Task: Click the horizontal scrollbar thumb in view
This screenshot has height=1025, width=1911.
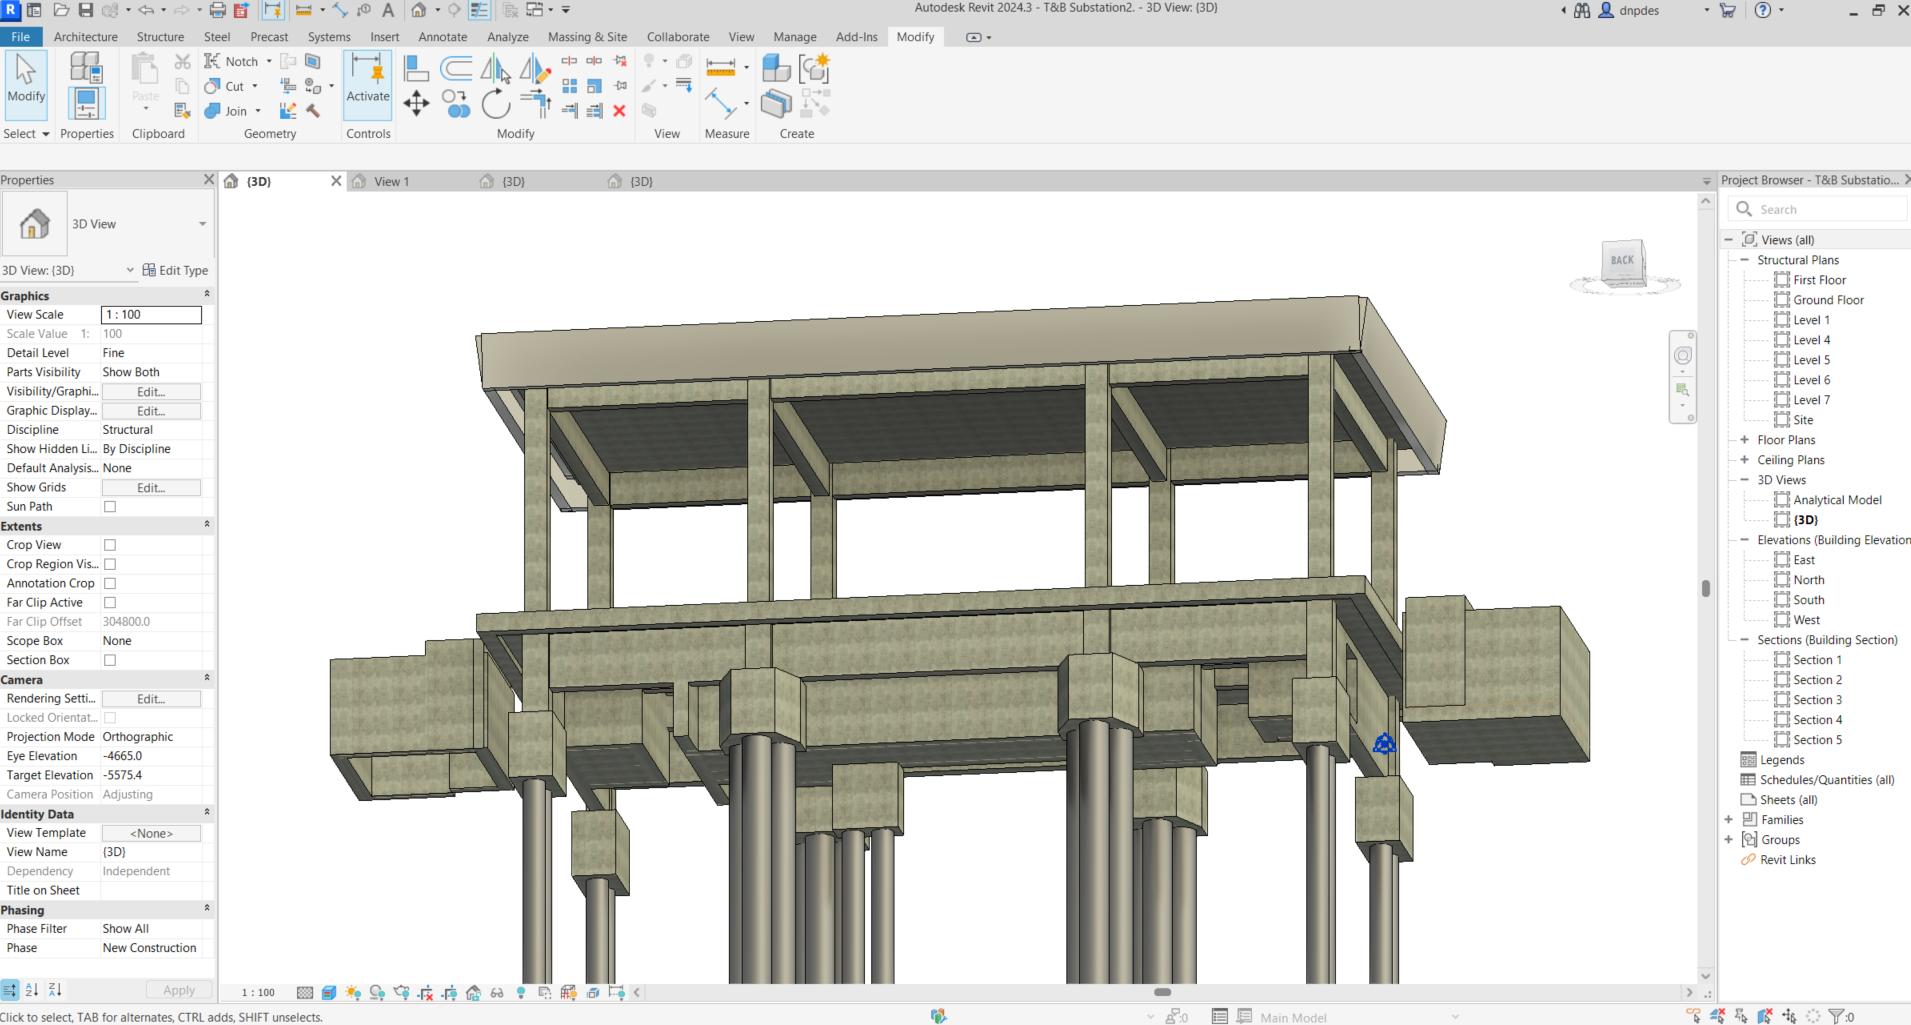Action: [1162, 992]
